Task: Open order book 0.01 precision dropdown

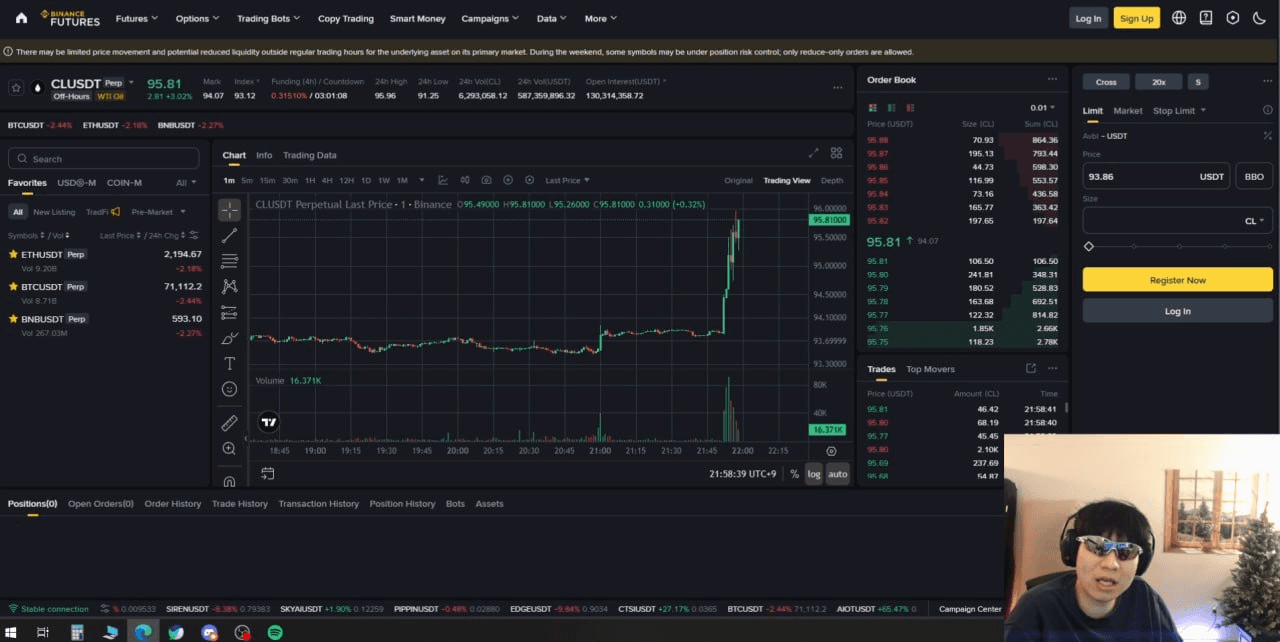Action: tap(1043, 108)
